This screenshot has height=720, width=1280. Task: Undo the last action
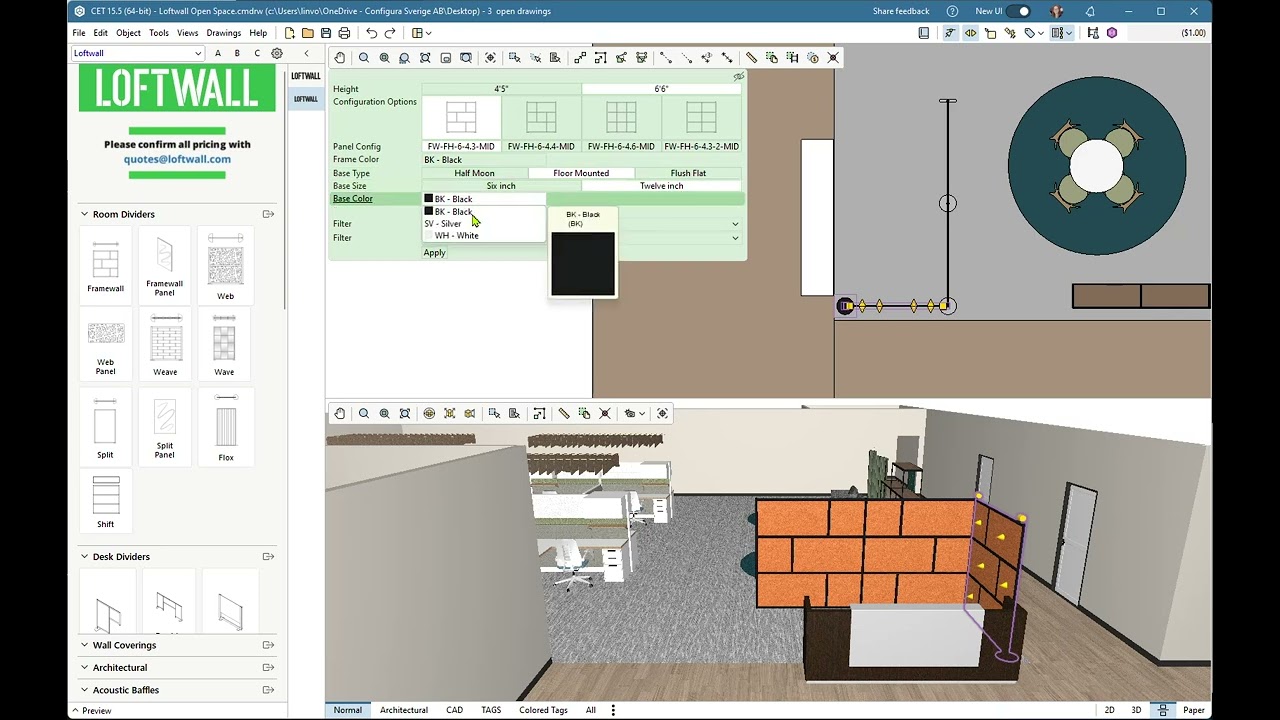coord(371,33)
